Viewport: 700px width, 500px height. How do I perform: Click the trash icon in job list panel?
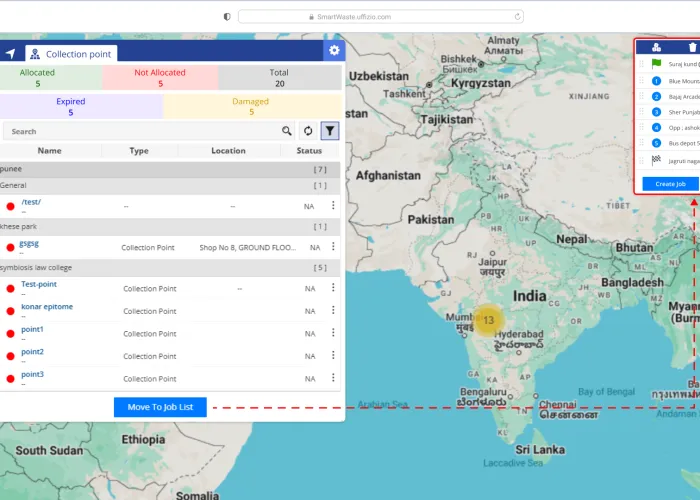pyautogui.click(x=692, y=47)
